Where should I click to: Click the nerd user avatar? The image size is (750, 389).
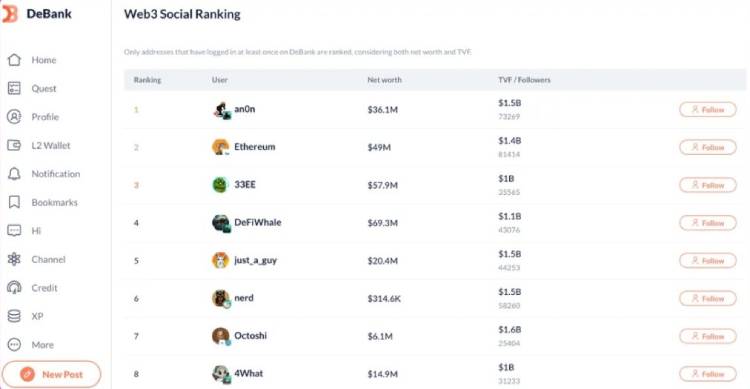tap(221, 298)
